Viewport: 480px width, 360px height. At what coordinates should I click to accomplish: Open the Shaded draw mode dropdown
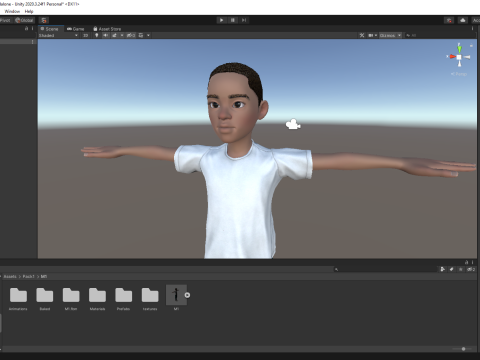click(58, 35)
